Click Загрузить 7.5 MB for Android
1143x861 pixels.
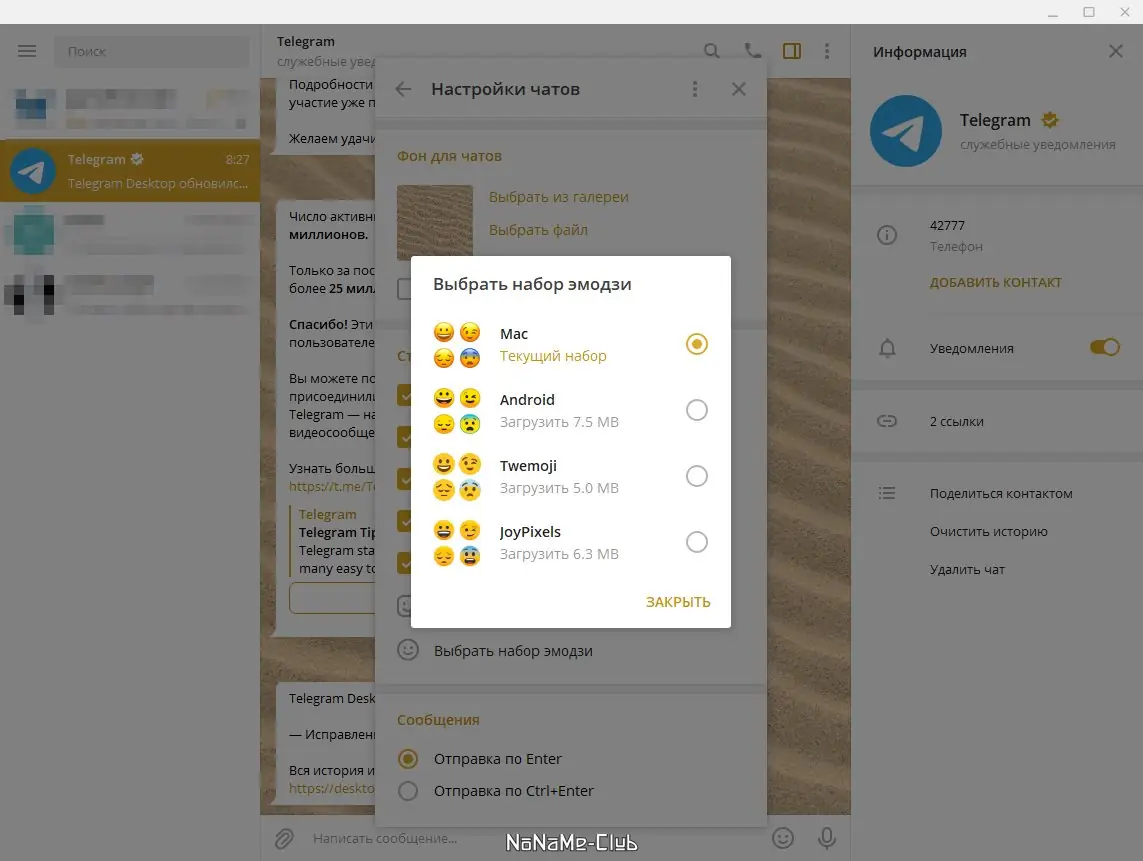(559, 422)
